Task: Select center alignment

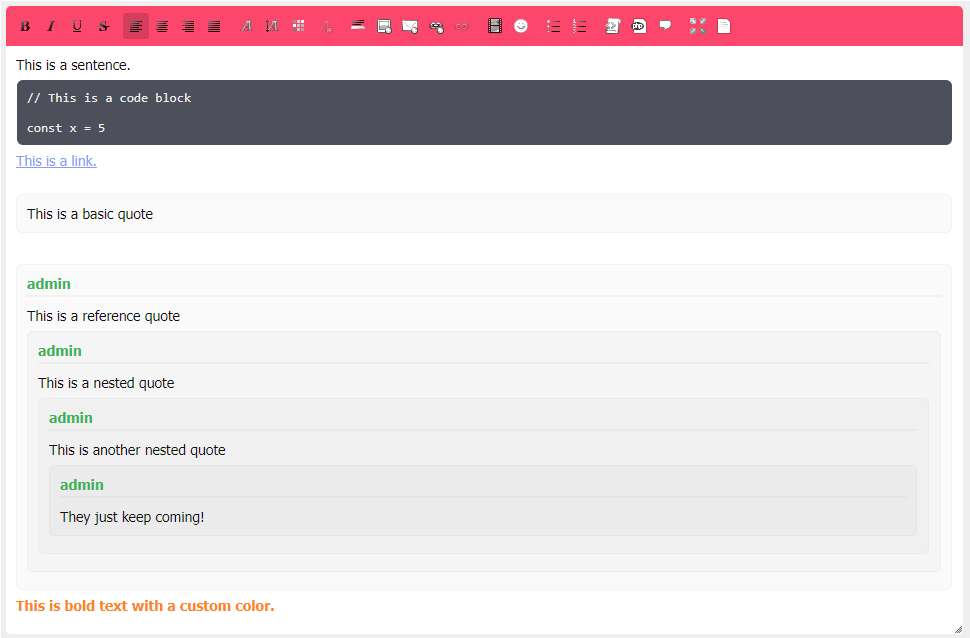Action: [162, 26]
